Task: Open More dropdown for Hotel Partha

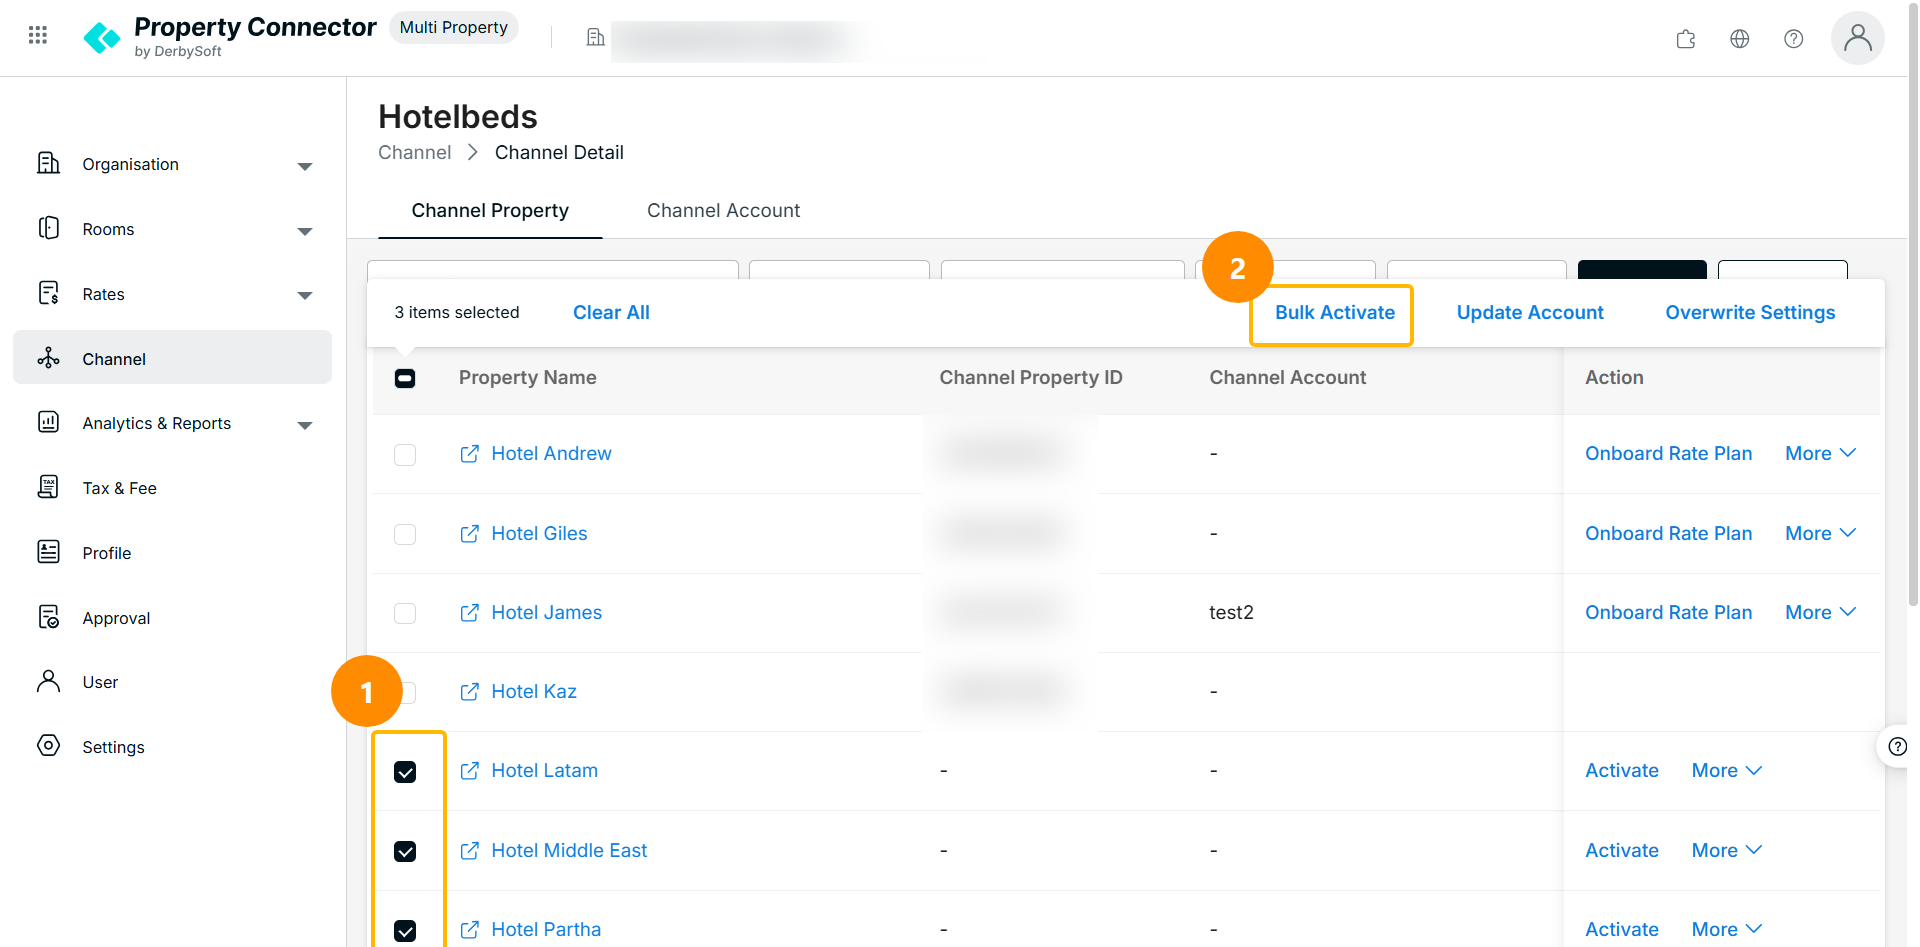Action: coord(1727,929)
